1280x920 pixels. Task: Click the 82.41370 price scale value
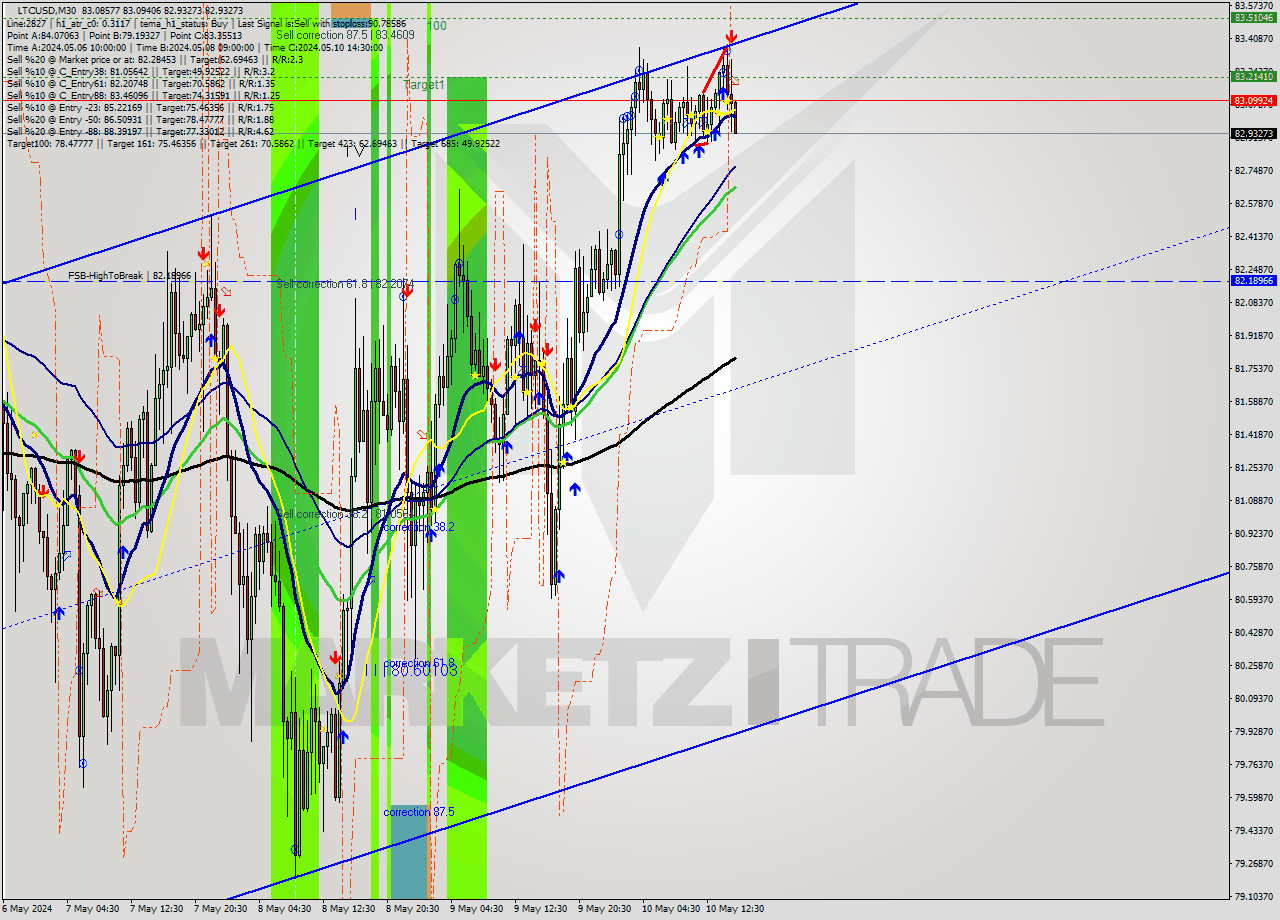point(1254,237)
